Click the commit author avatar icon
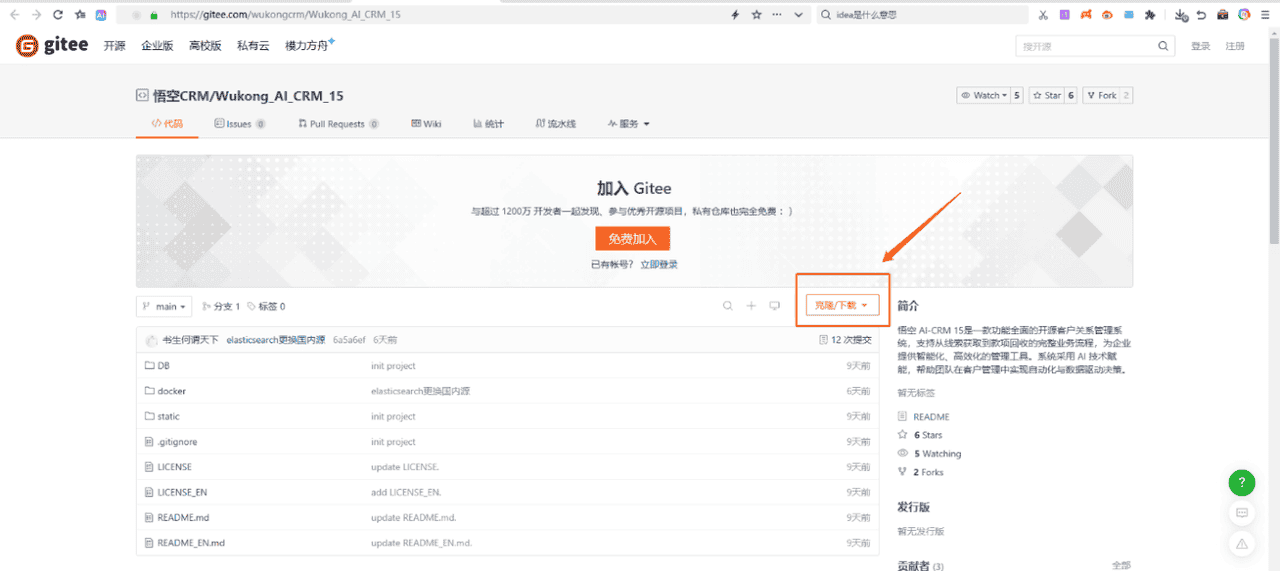 point(151,340)
